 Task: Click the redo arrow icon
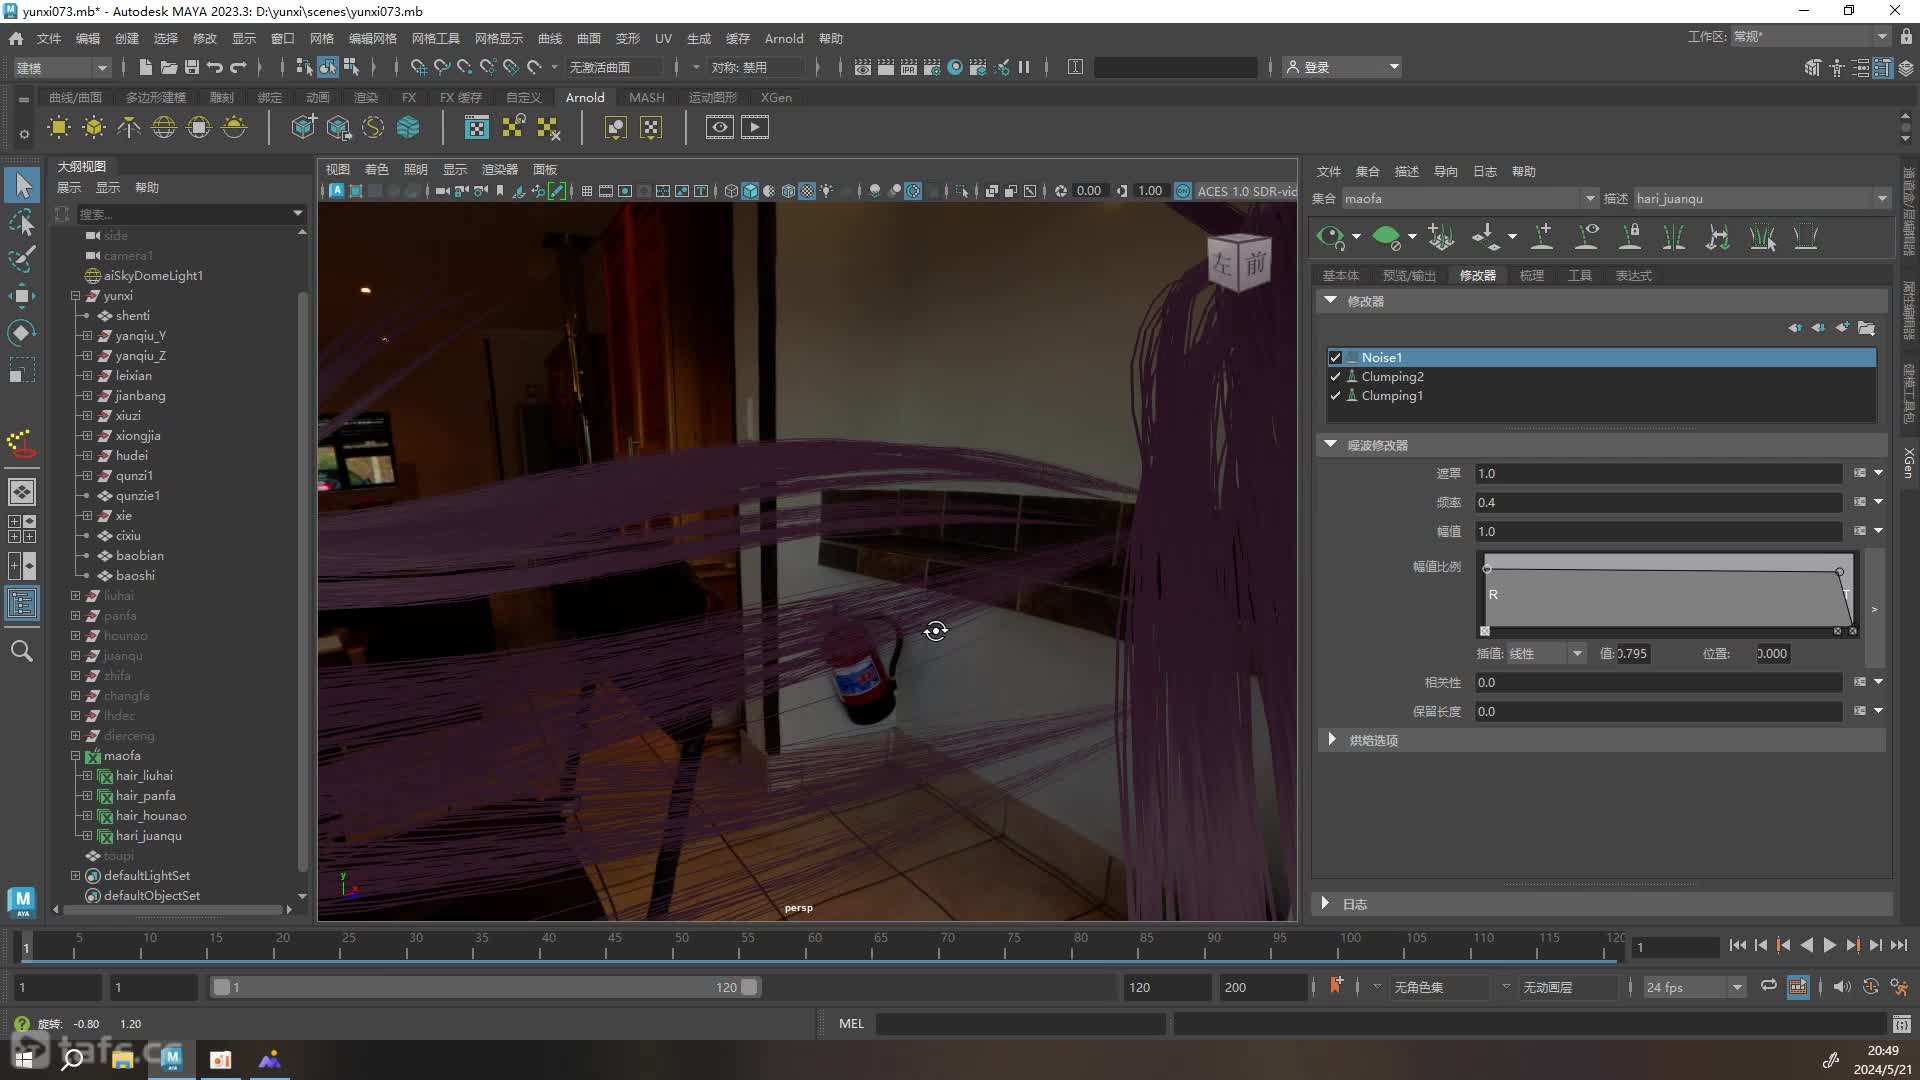(x=238, y=67)
